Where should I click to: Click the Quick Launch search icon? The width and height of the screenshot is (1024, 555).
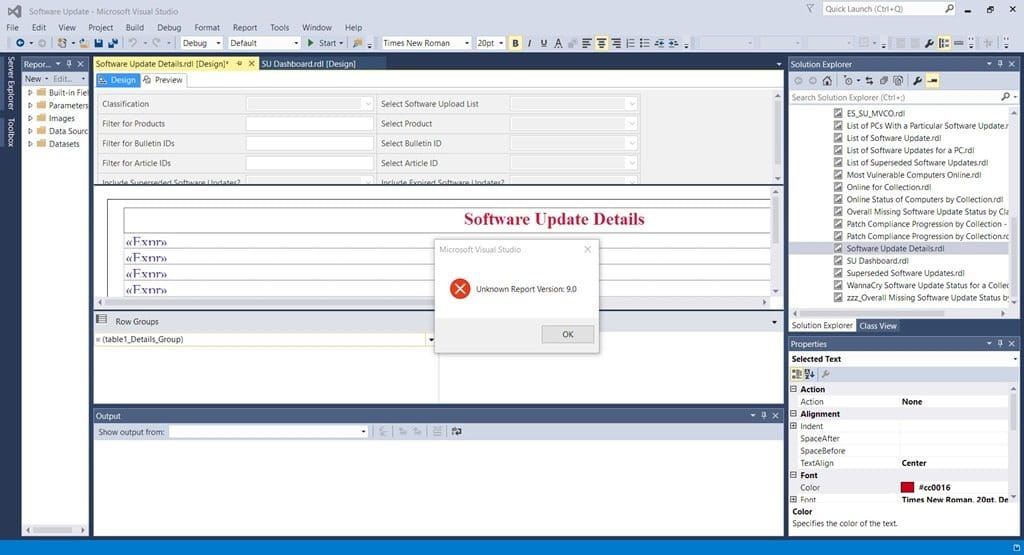click(949, 8)
